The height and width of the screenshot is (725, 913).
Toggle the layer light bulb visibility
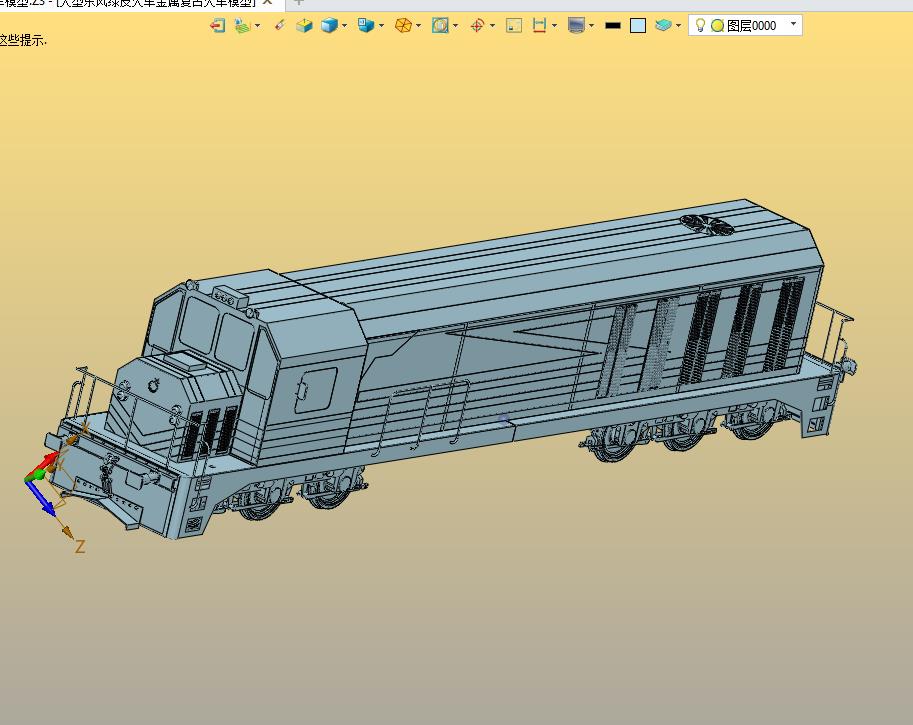pyautogui.click(x=700, y=25)
